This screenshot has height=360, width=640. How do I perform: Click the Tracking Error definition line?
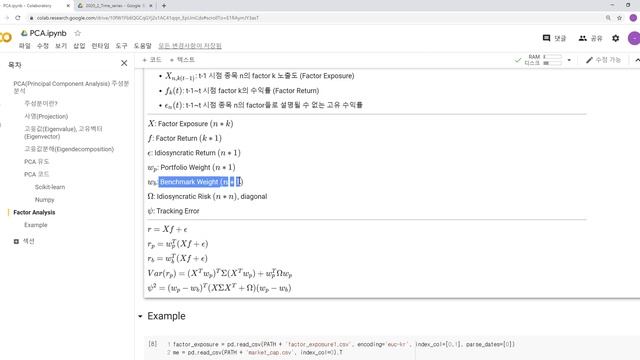click(173, 211)
